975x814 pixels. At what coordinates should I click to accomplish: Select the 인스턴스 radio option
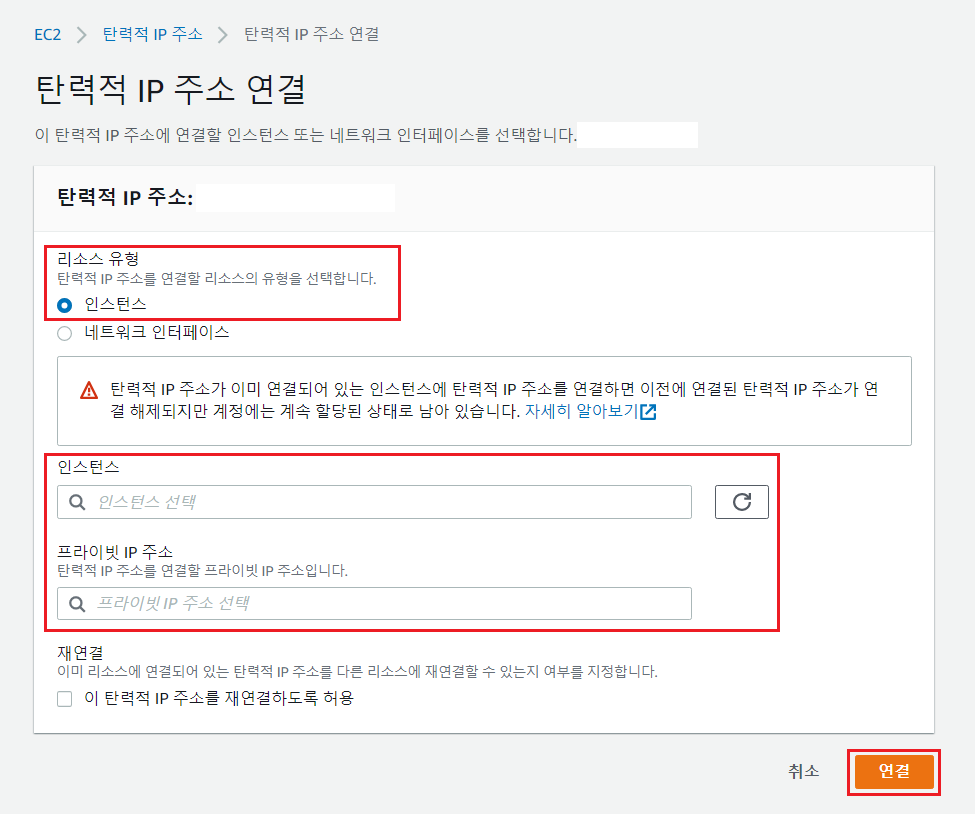[x=65, y=305]
